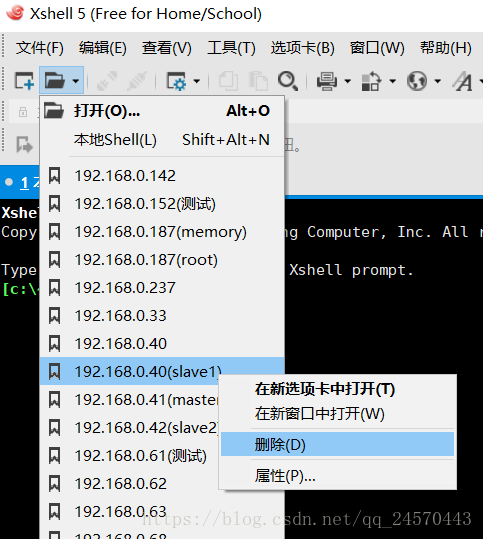483x539 pixels.
Task: Select session 192.168.0.187(memory)
Action: 162,232
